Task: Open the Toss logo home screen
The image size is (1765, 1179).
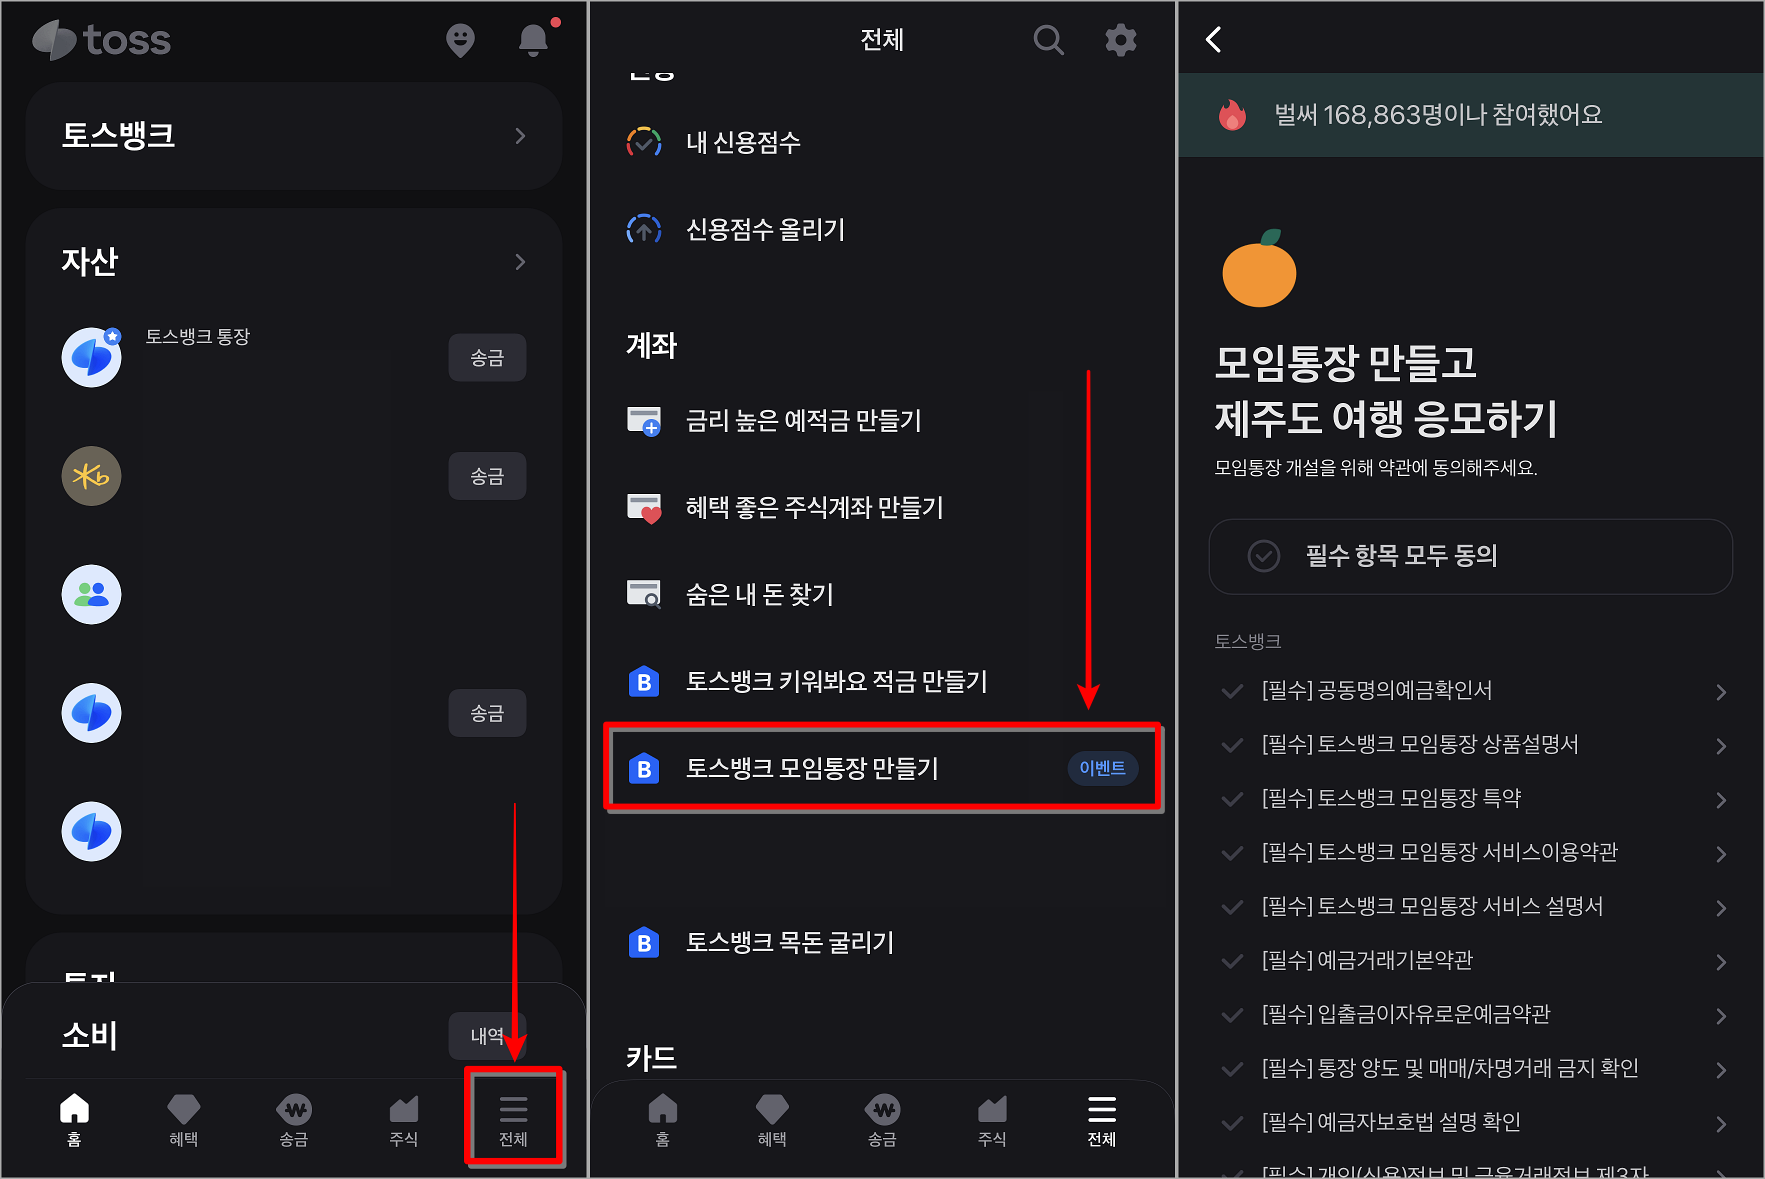Action: tap(100, 40)
